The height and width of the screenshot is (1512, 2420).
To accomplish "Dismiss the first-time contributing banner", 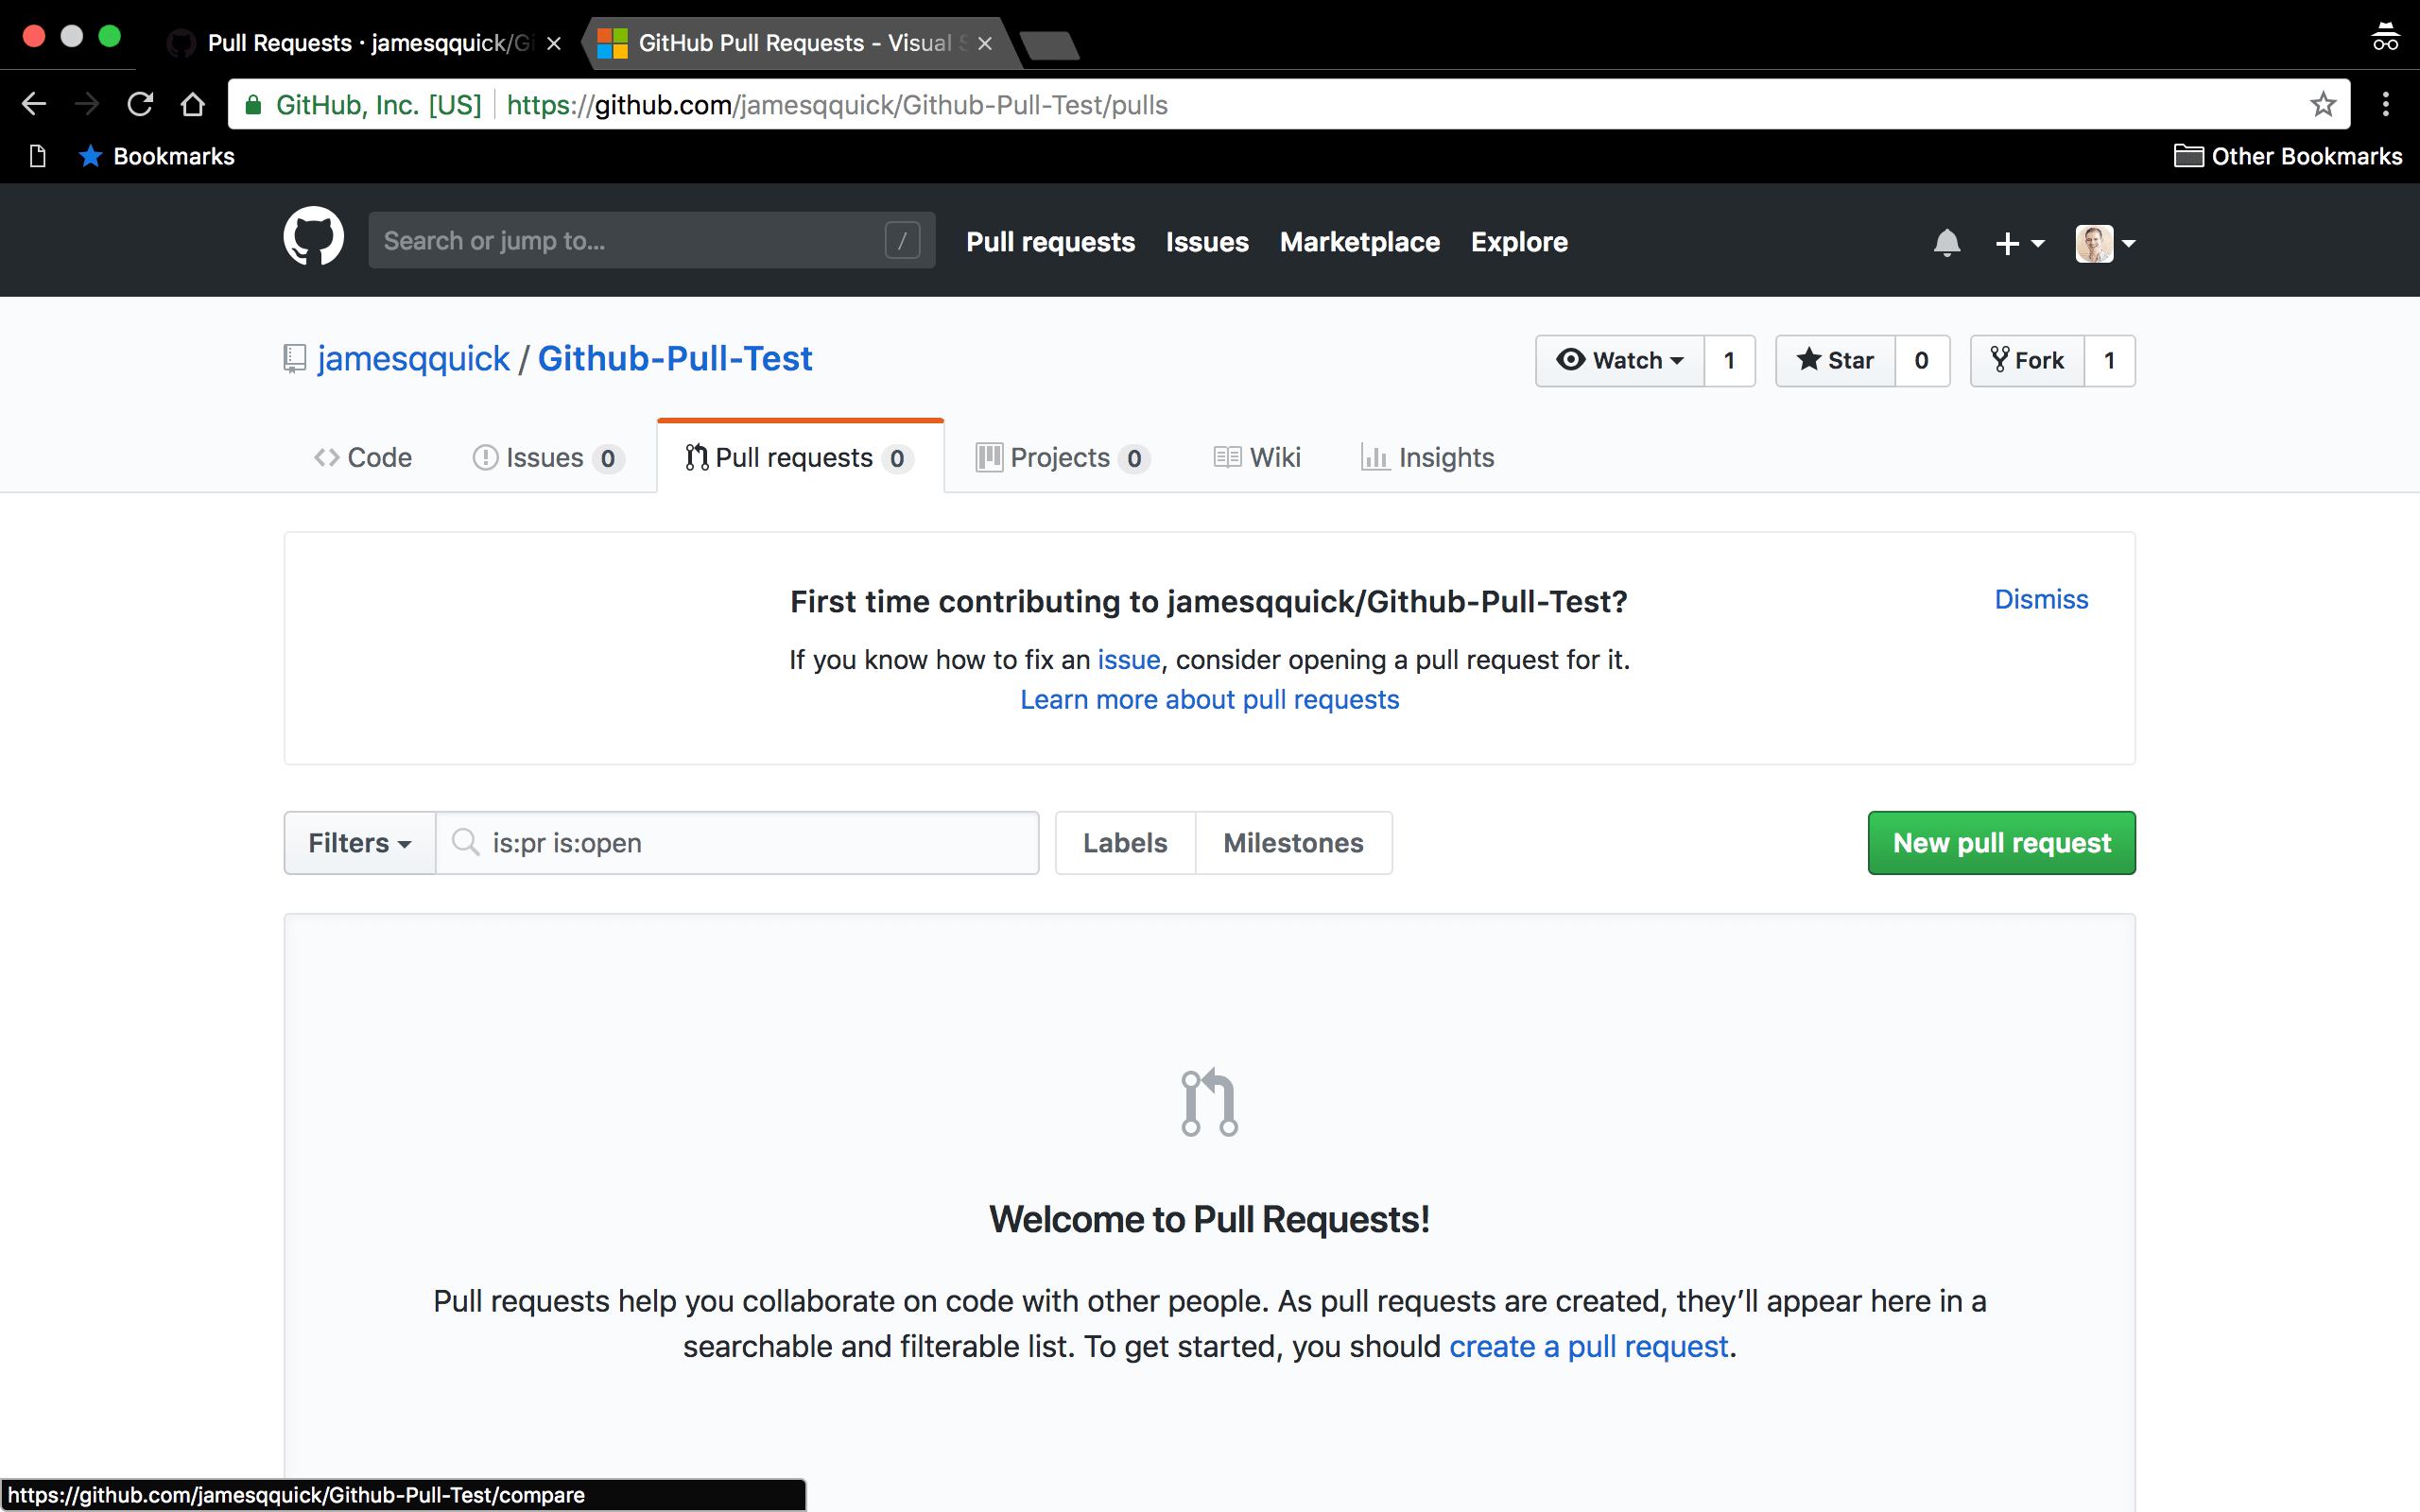I will coord(2041,599).
